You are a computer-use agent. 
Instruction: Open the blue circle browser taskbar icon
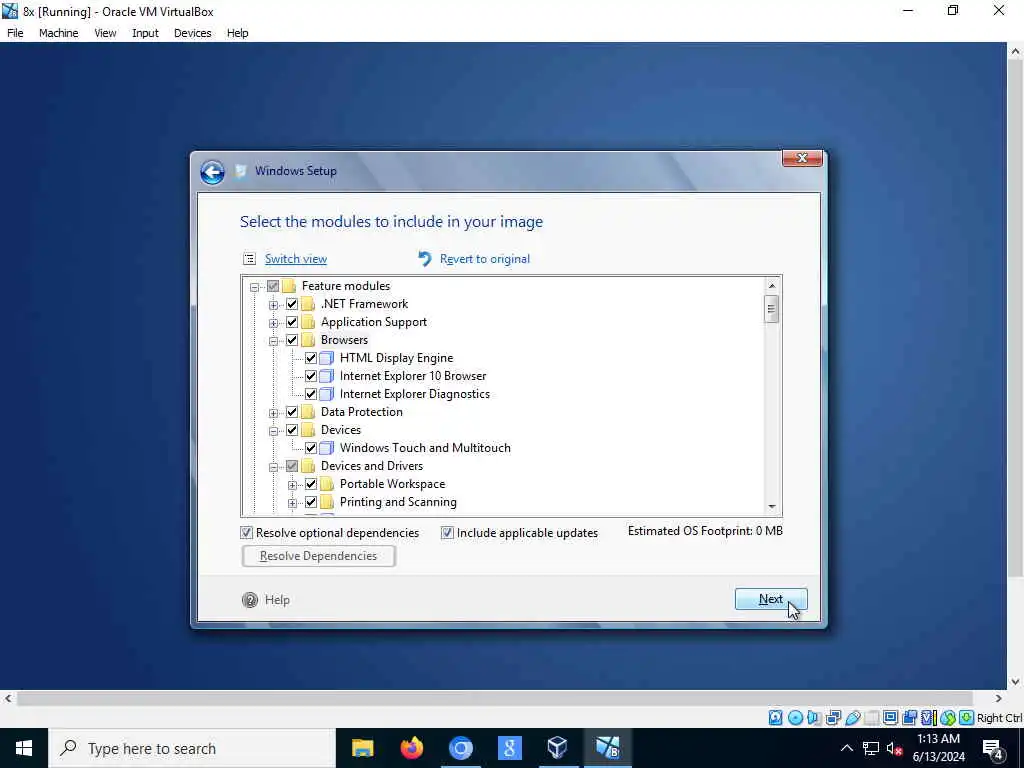pyautogui.click(x=460, y=748)
